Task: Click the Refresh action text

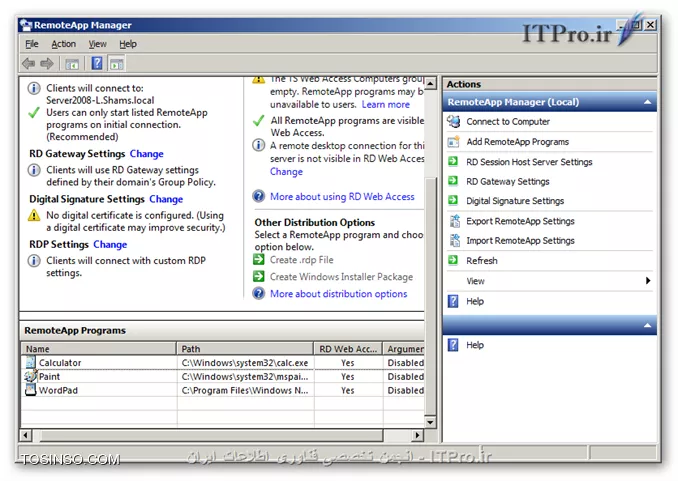Action: (x=482, y=261)
